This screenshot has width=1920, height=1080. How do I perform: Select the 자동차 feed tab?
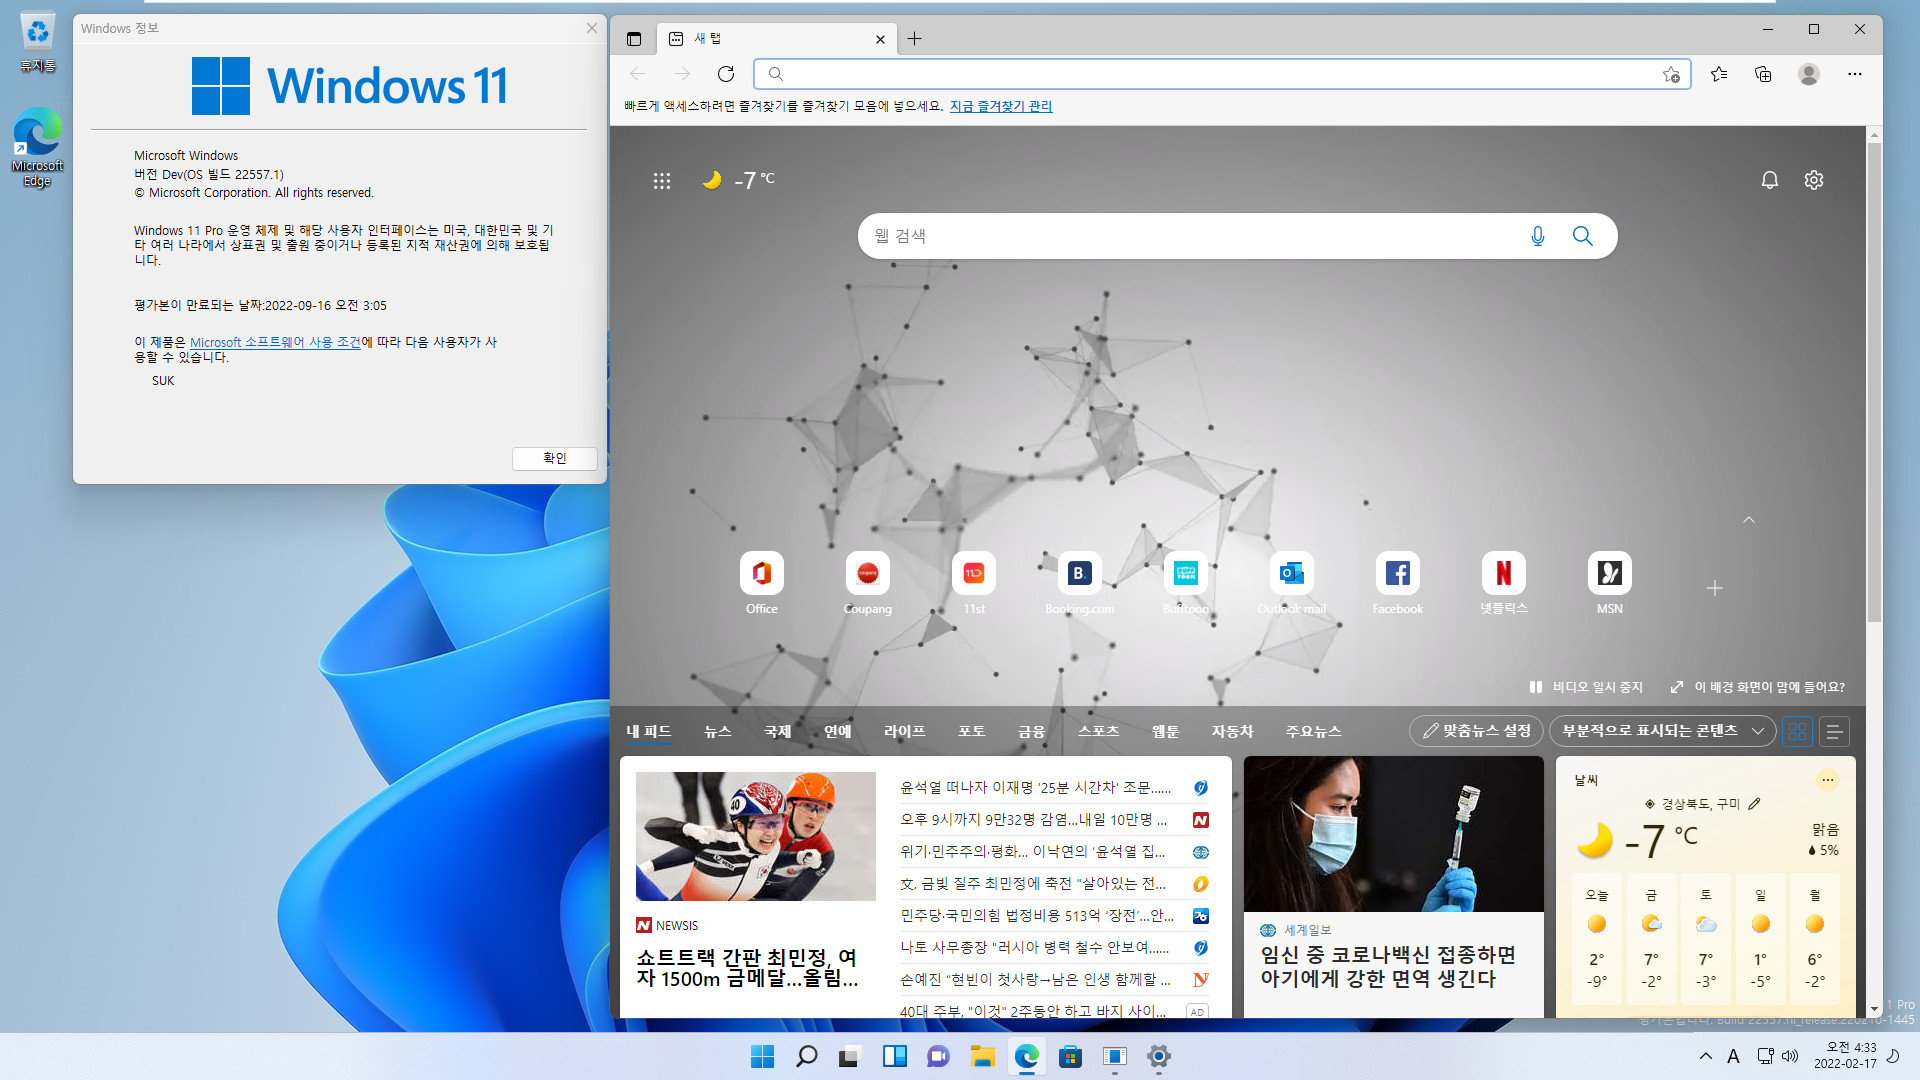[x=1232, y=732]
